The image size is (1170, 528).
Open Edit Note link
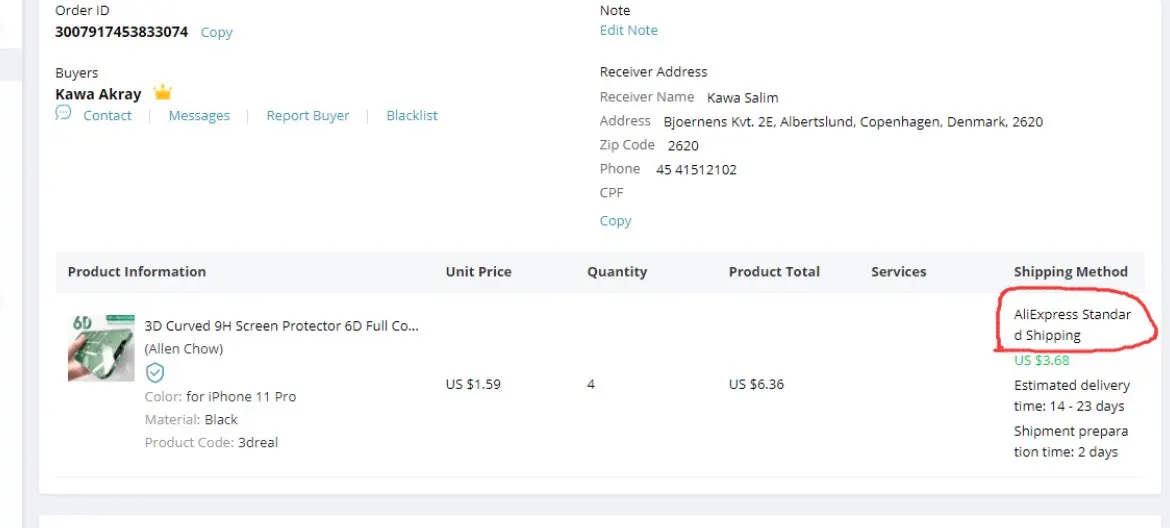point(628,30)
